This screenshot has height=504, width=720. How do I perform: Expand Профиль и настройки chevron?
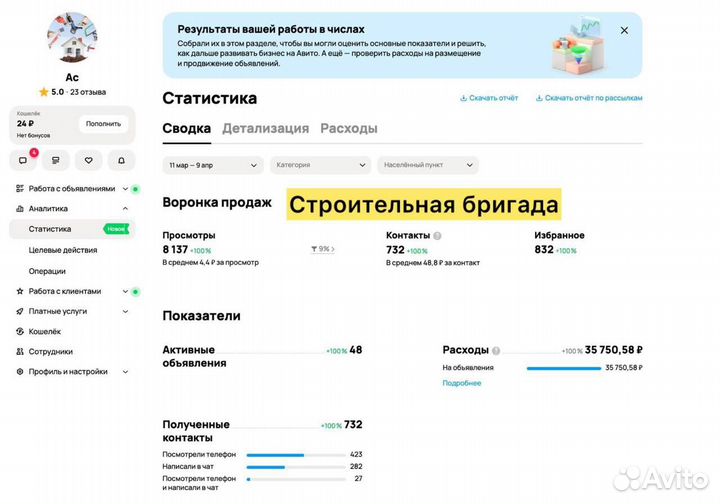[x=125, y=372]
